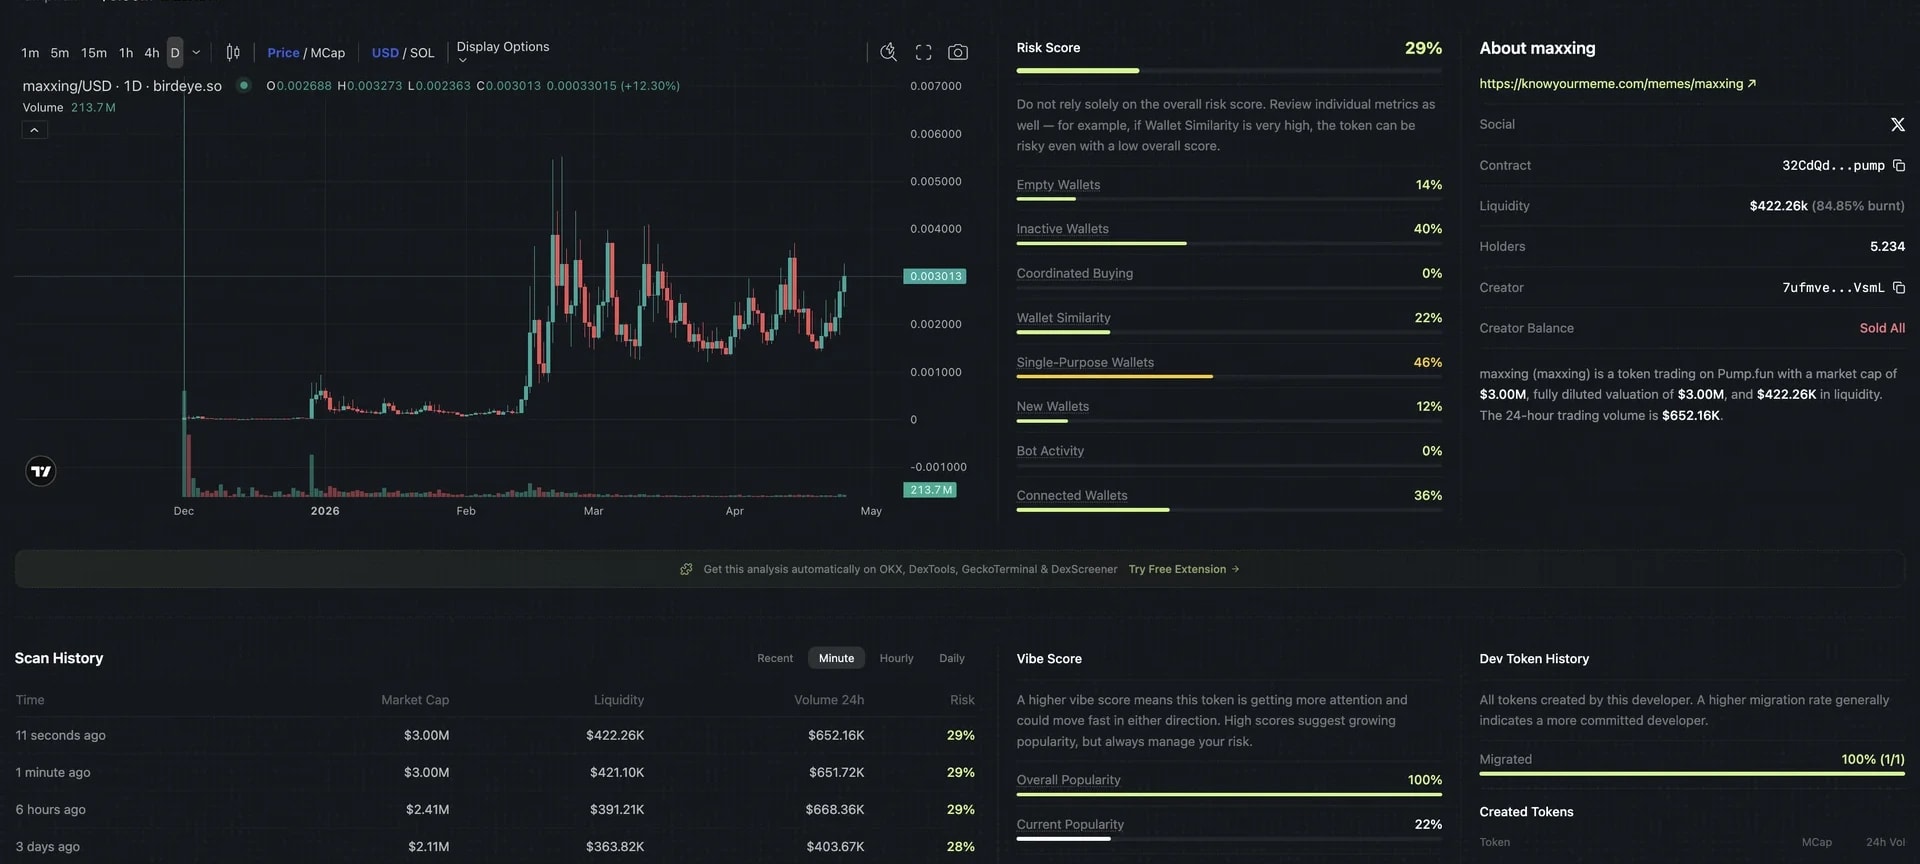Click the maxxing/USD chart symbol title

[x=122, y=86]
